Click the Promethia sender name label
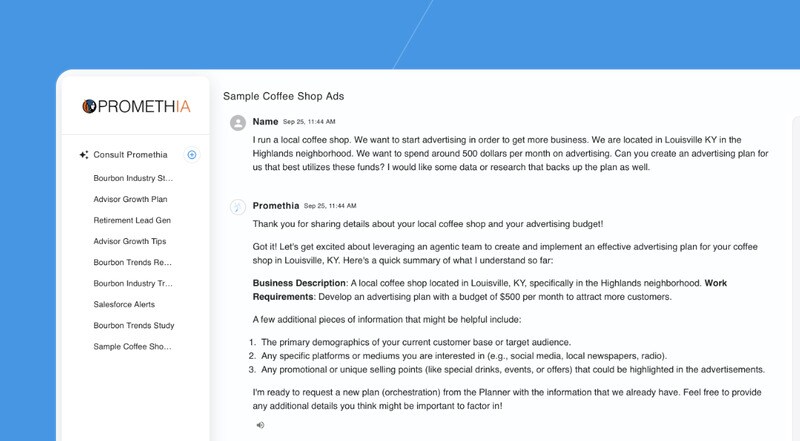The height and width of the screenshot is (441, 800). 276,206
